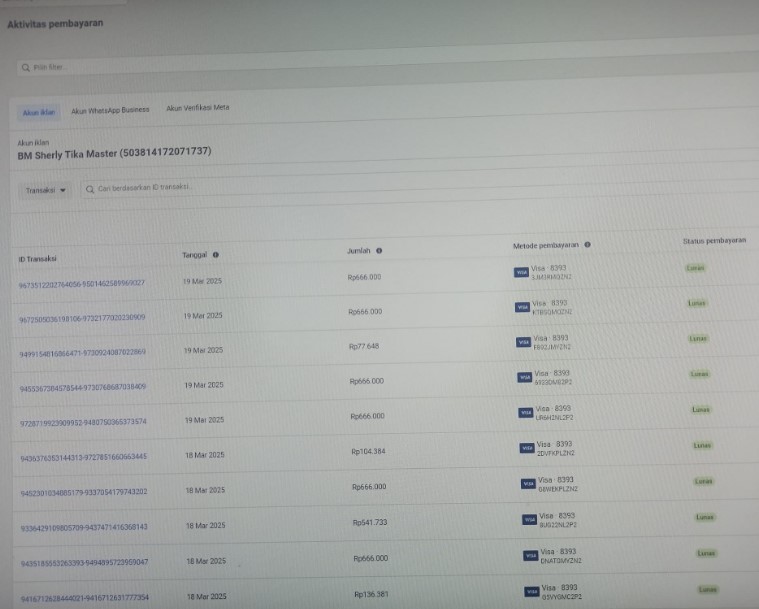Open transaction ID ending in 7022869
Screen dimensions: 759x609
click(x=82, y=352)
